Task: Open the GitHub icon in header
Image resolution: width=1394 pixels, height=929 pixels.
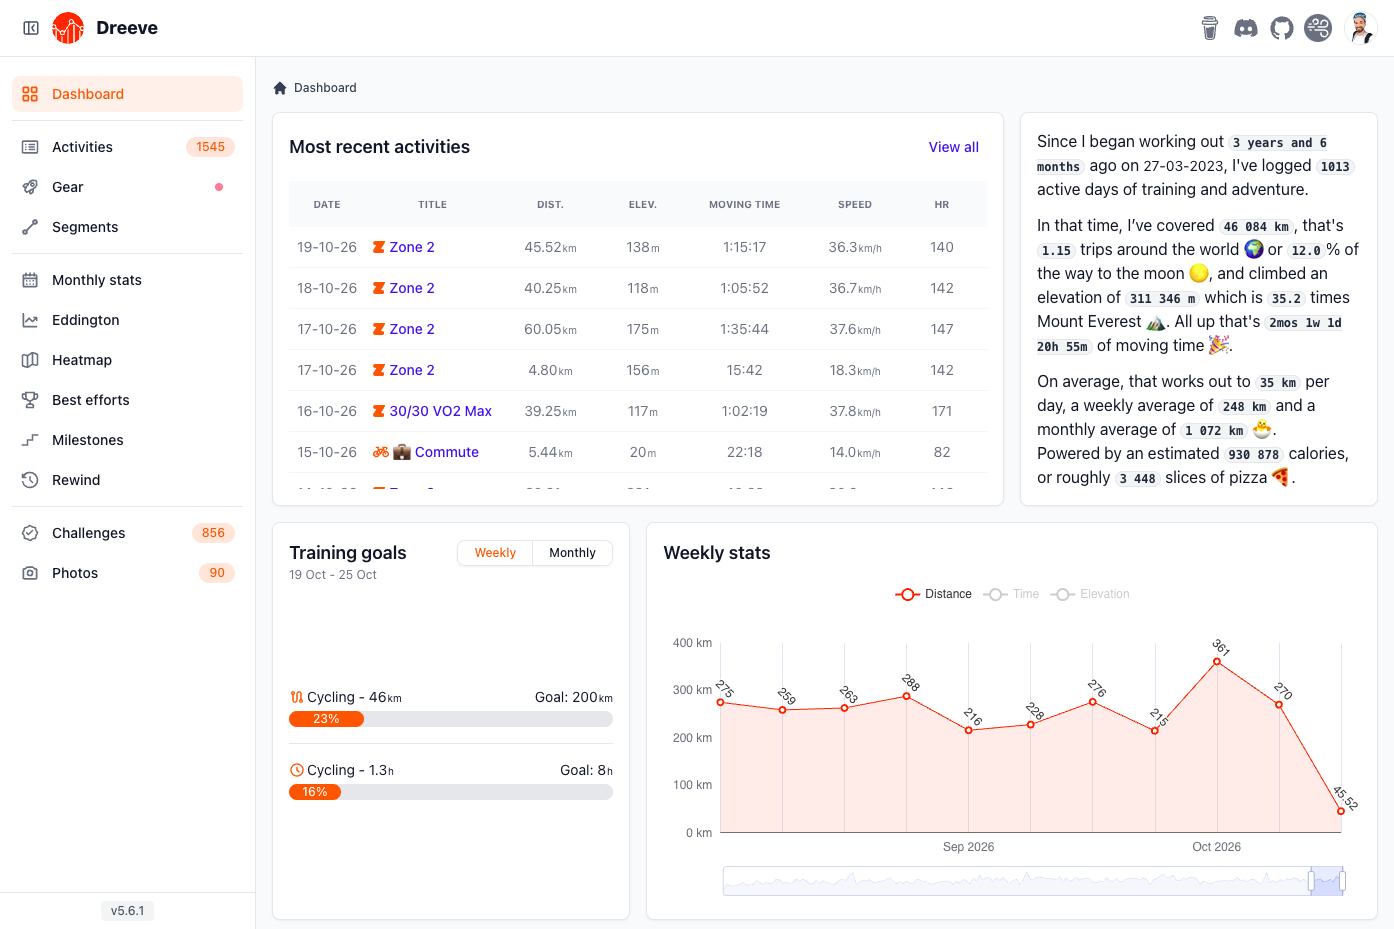Action: 1282,28
